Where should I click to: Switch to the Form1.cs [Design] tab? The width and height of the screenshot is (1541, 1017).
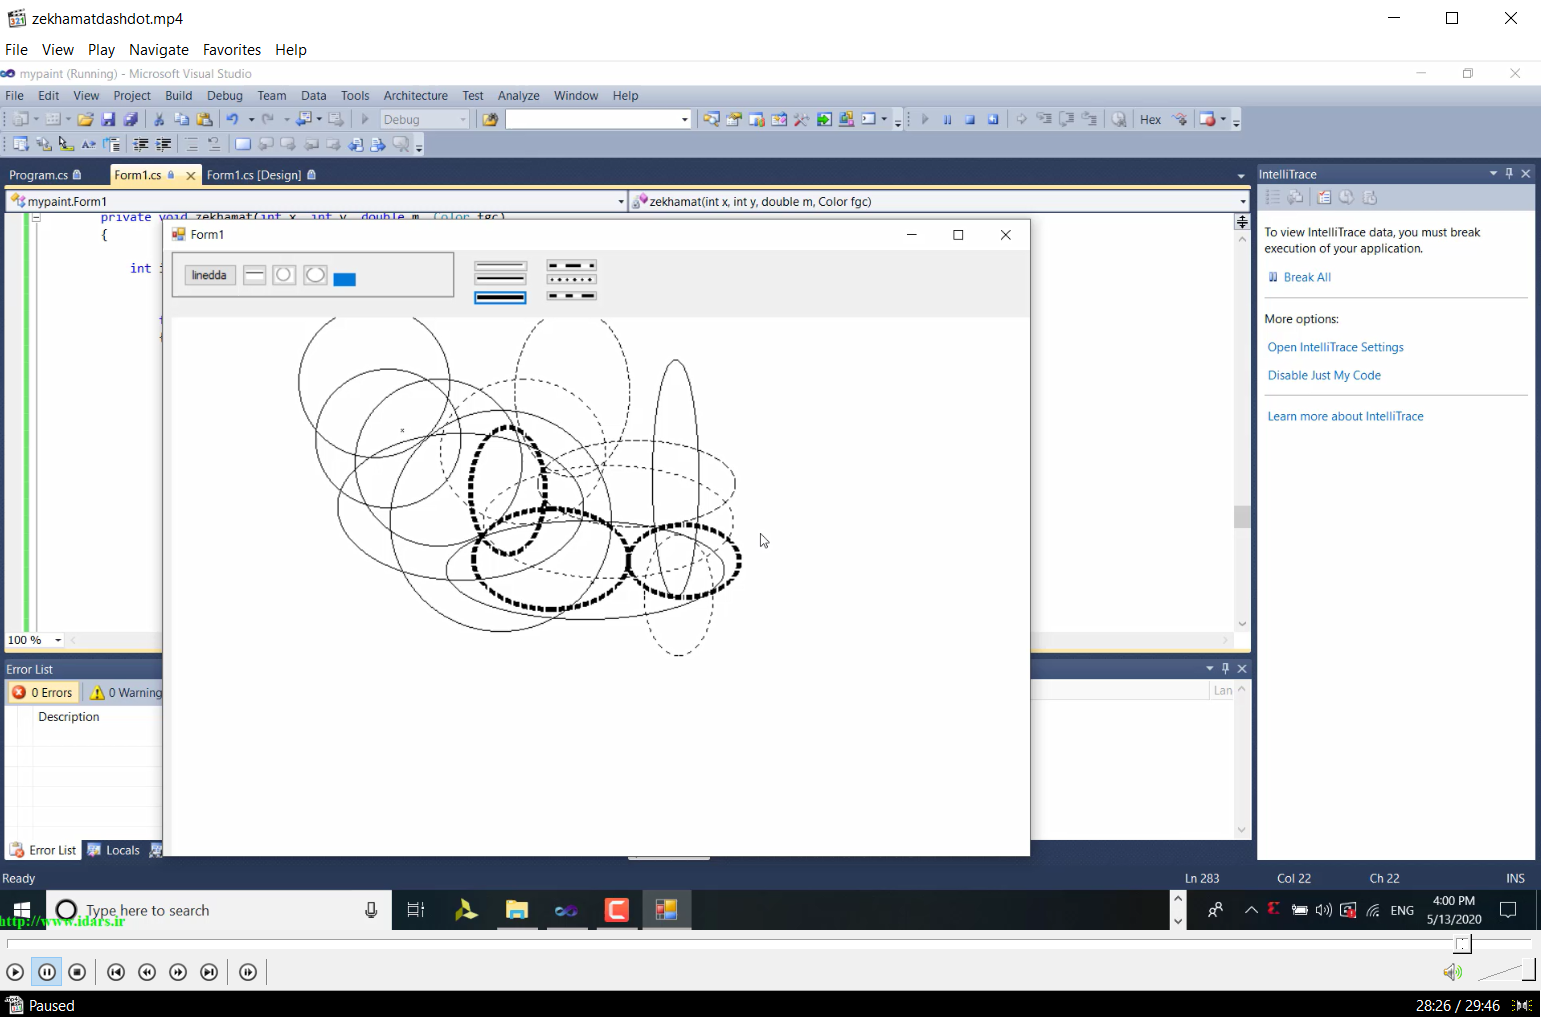(260, 175)
